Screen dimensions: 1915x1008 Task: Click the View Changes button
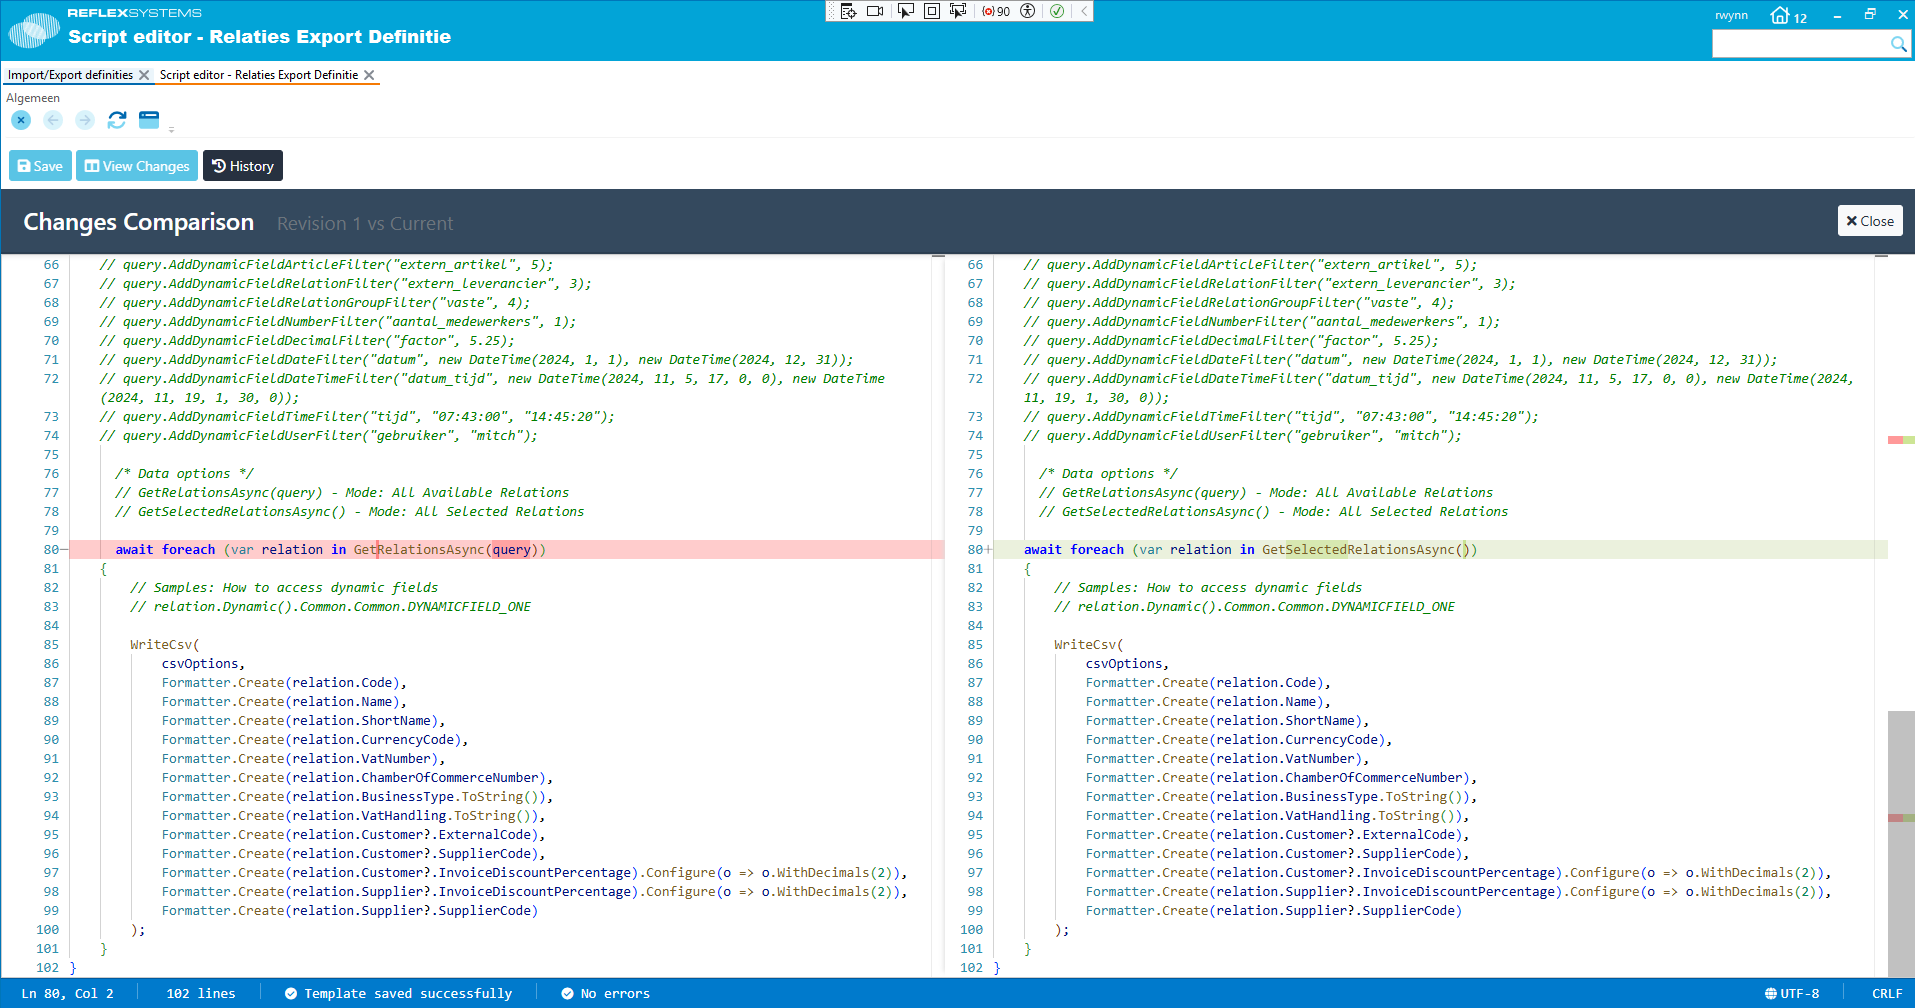[x=137, y=166]
